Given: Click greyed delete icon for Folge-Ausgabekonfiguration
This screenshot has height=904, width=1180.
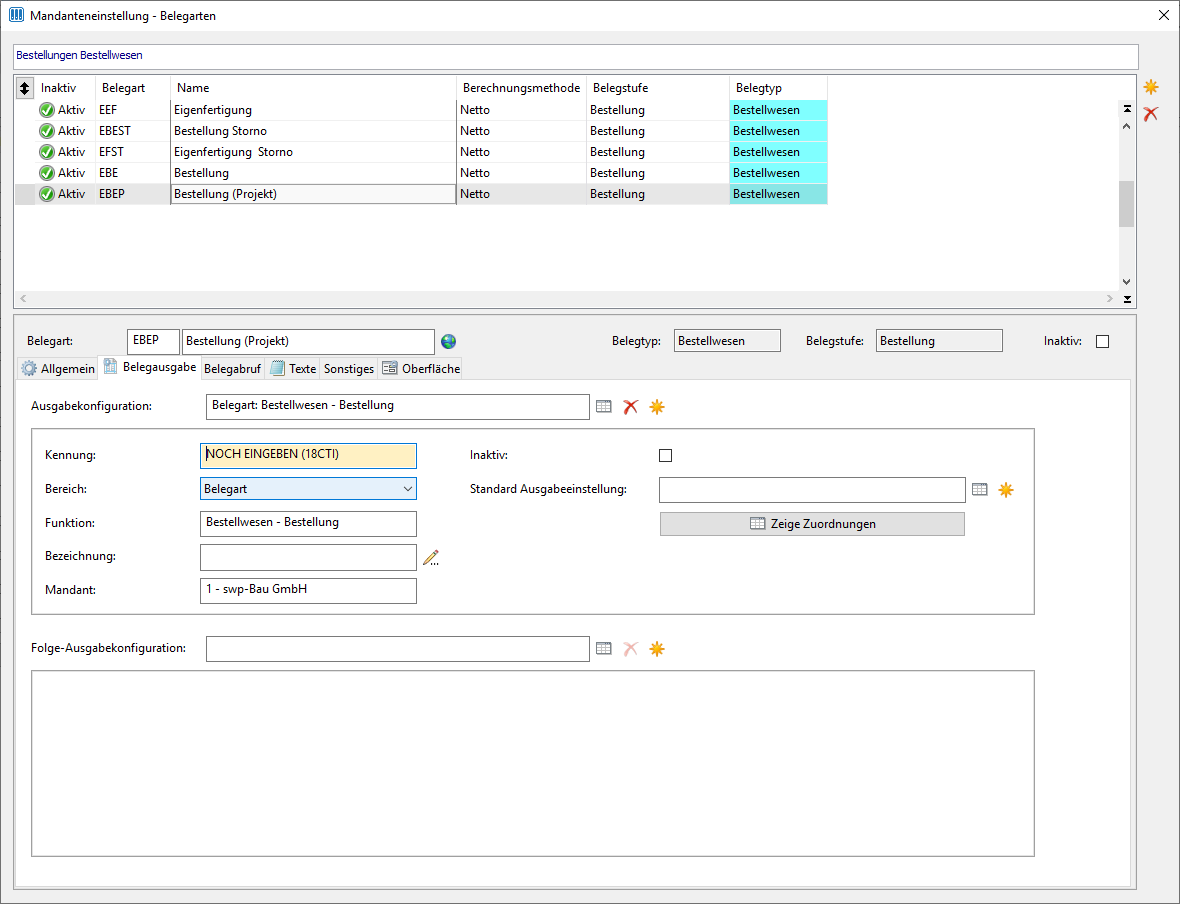Looking at the screenshot, I should pyautogui.click(x=631, y=648).
